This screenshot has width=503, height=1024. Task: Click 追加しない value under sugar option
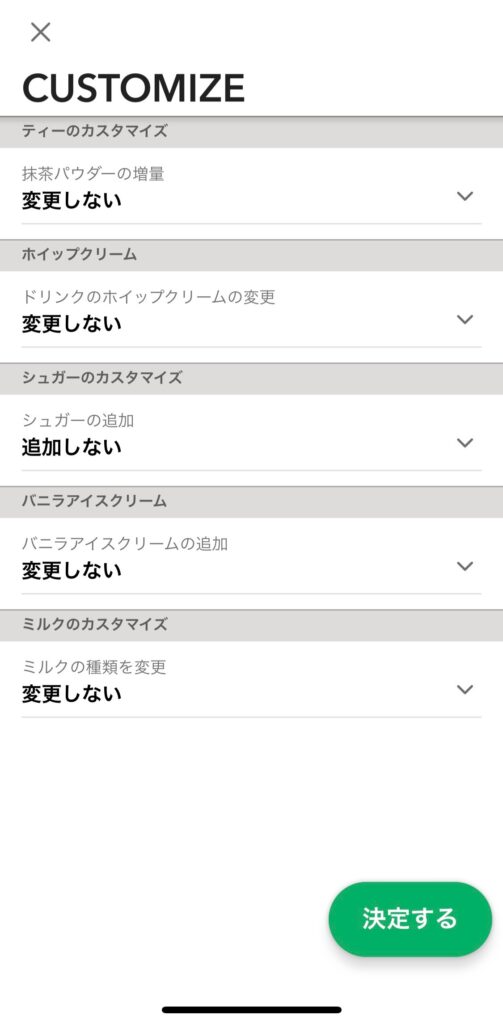click(72, 448)
